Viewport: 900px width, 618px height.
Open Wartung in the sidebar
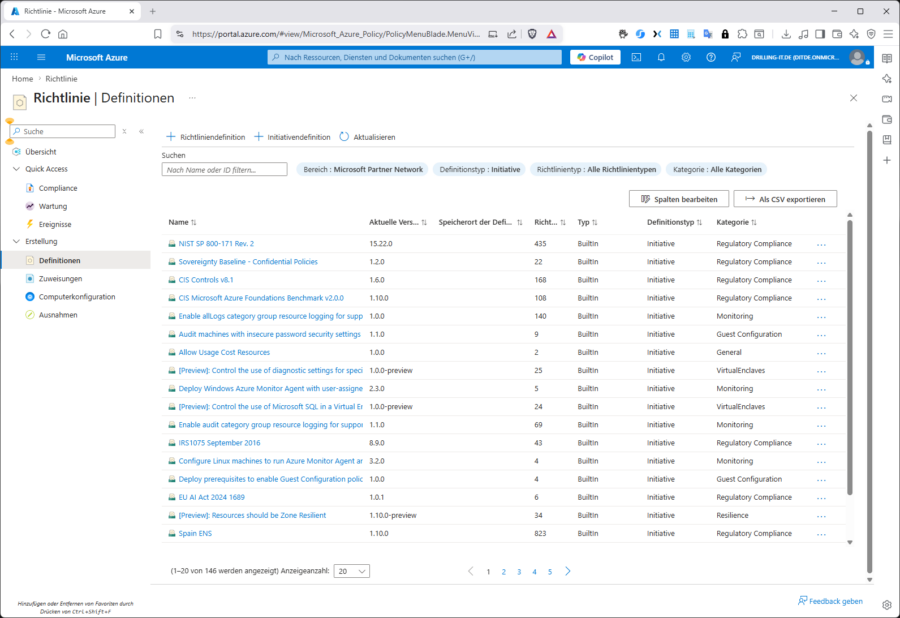click(52, 206)
